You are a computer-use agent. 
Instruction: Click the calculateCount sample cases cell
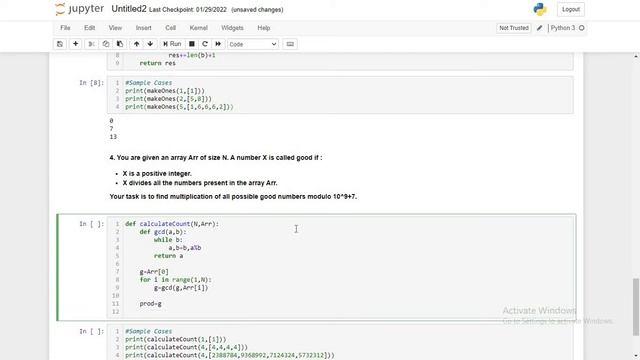340,343
